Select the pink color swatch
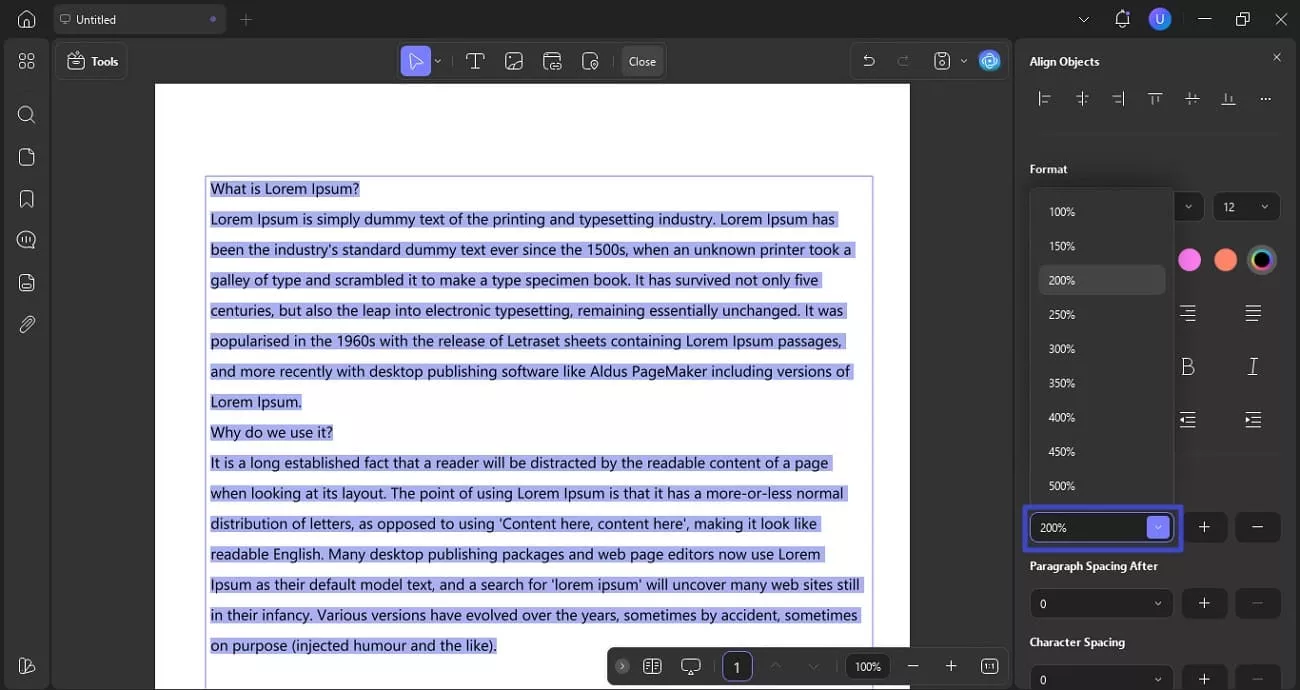The height and width of the screenshot is (690, 1300). tap(1189, 259)
